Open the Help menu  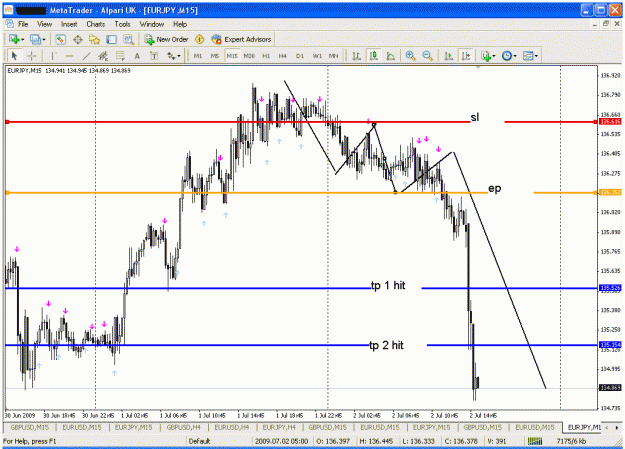point(180,24)
